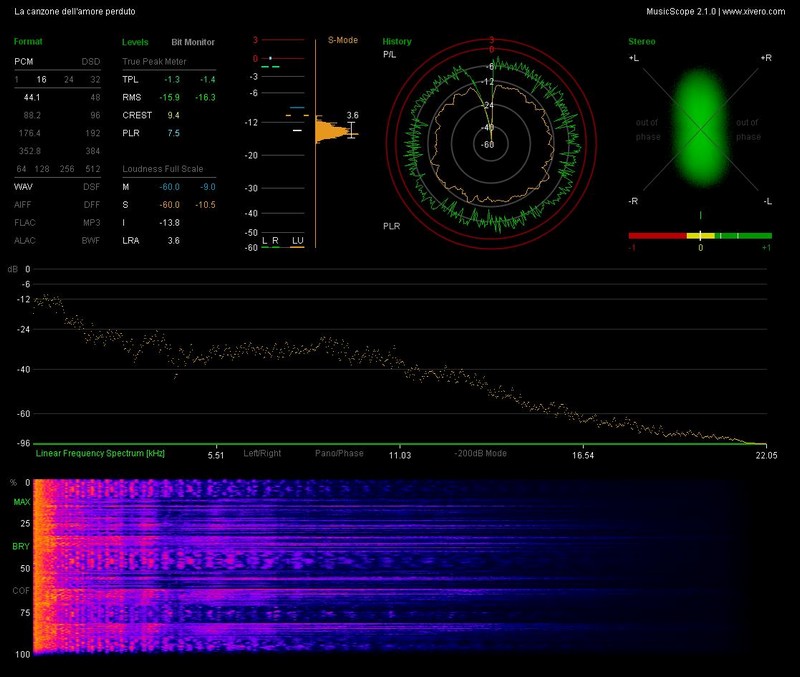The image size is (800, 677).
Task: Toggle the S-Mode meter option
Action: pos(343,40)
